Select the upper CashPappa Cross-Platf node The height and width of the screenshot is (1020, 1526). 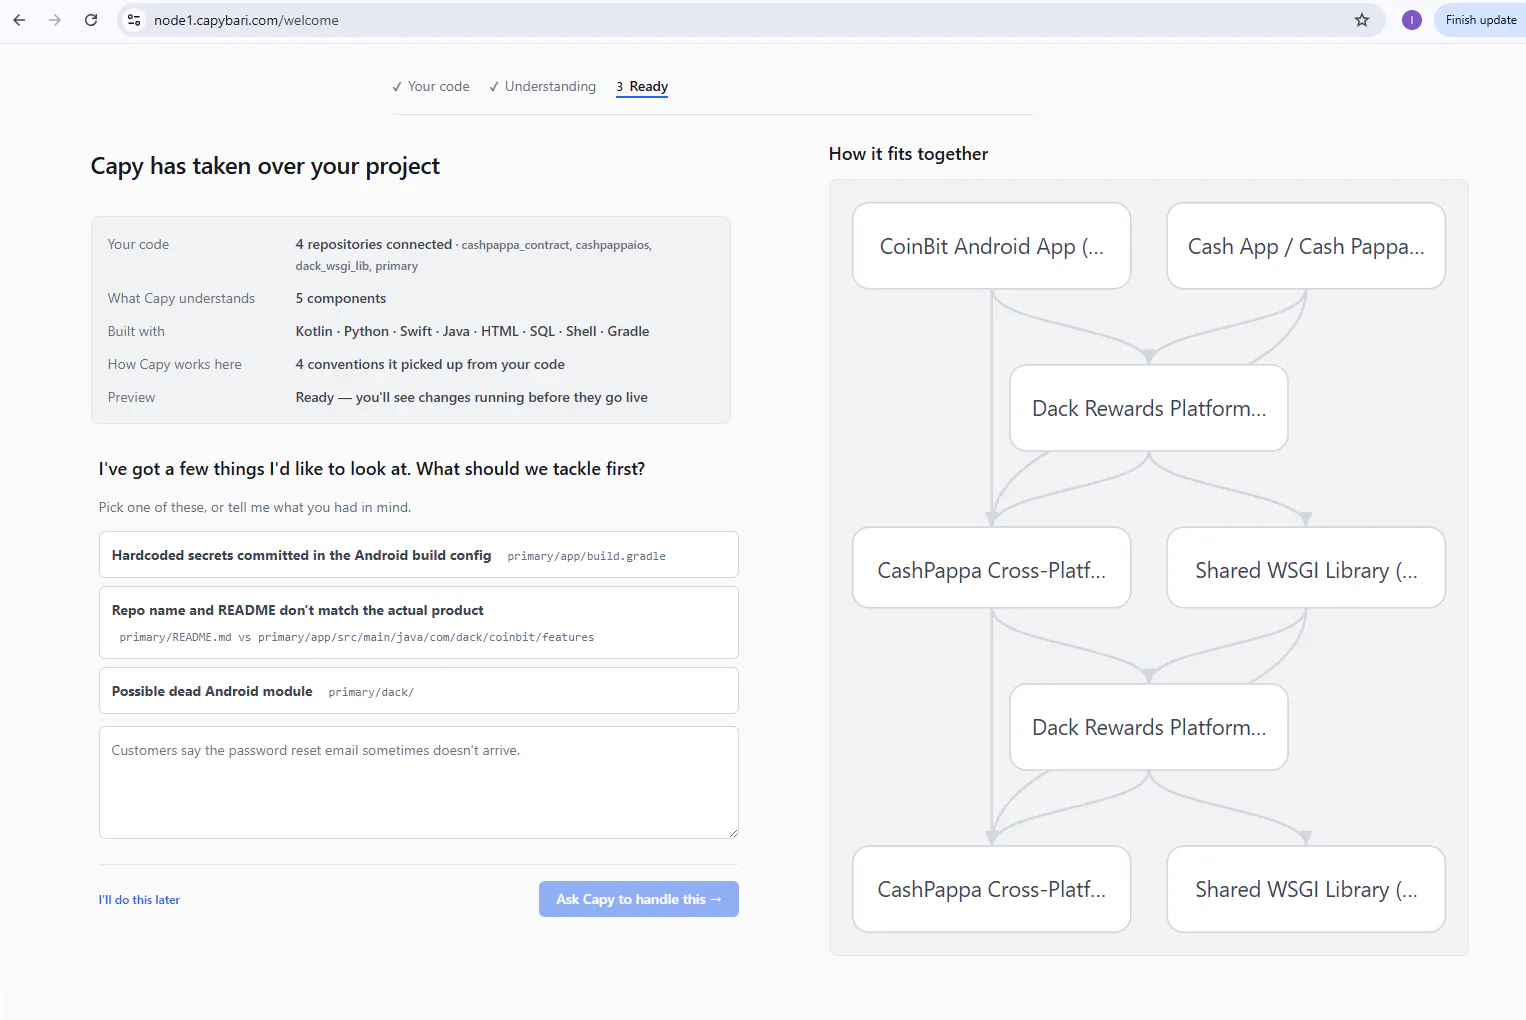tap(991, 568)
